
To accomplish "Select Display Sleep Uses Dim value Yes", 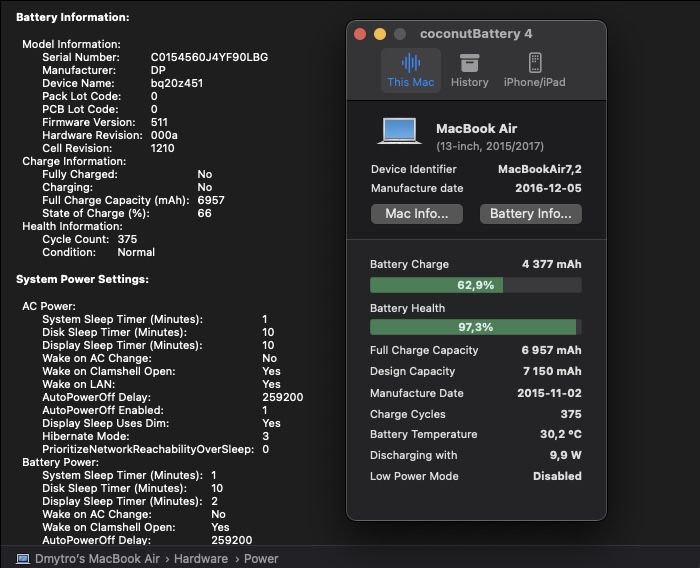I will (271, 423).
